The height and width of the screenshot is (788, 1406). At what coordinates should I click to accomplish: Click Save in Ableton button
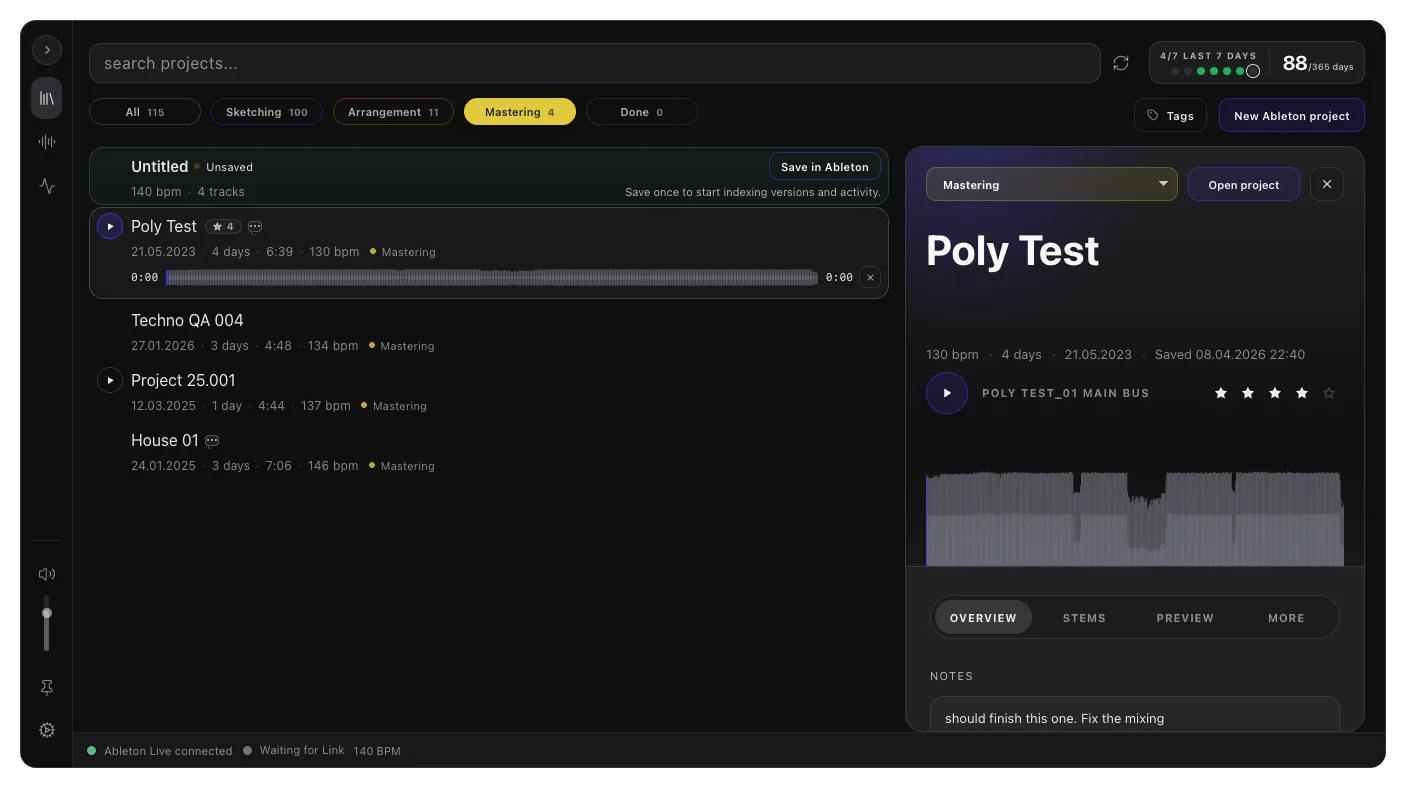click(x=824, y=167)
